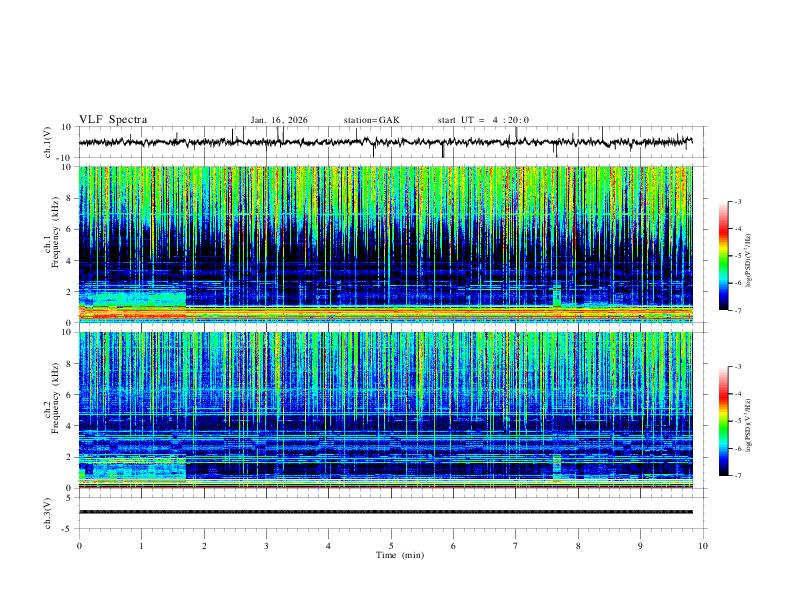Click the ch.3 voltage trace band
This screenshot has height=612, width=792.
(386, 512)
